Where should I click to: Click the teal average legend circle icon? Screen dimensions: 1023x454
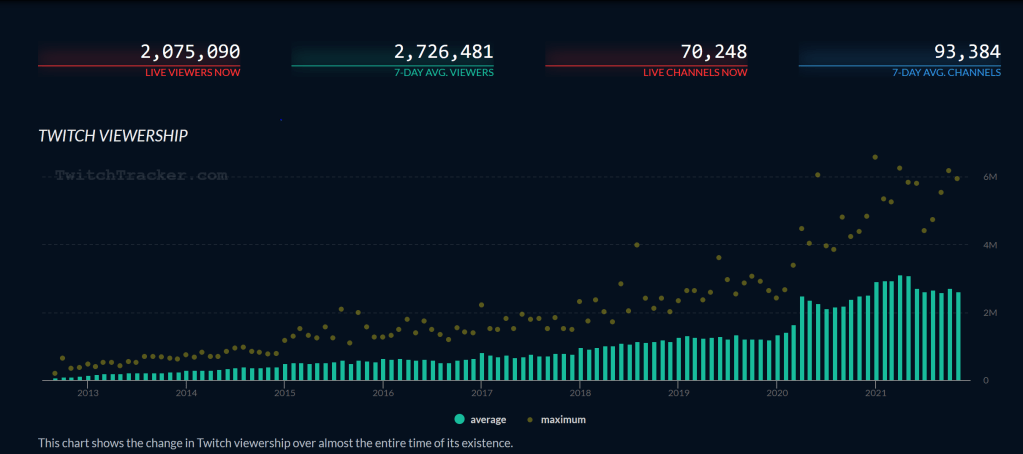tap(460, 419)
